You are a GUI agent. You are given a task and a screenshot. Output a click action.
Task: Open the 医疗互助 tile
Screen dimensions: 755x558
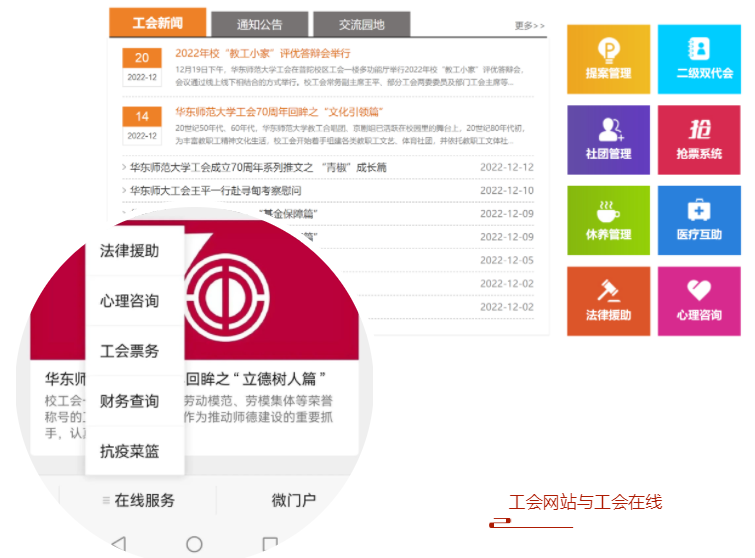click(699, 221)
